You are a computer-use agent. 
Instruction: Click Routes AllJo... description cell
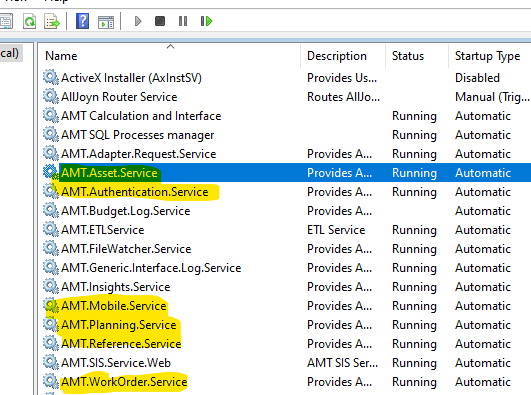pyautogui.click(x=343, y=97)
